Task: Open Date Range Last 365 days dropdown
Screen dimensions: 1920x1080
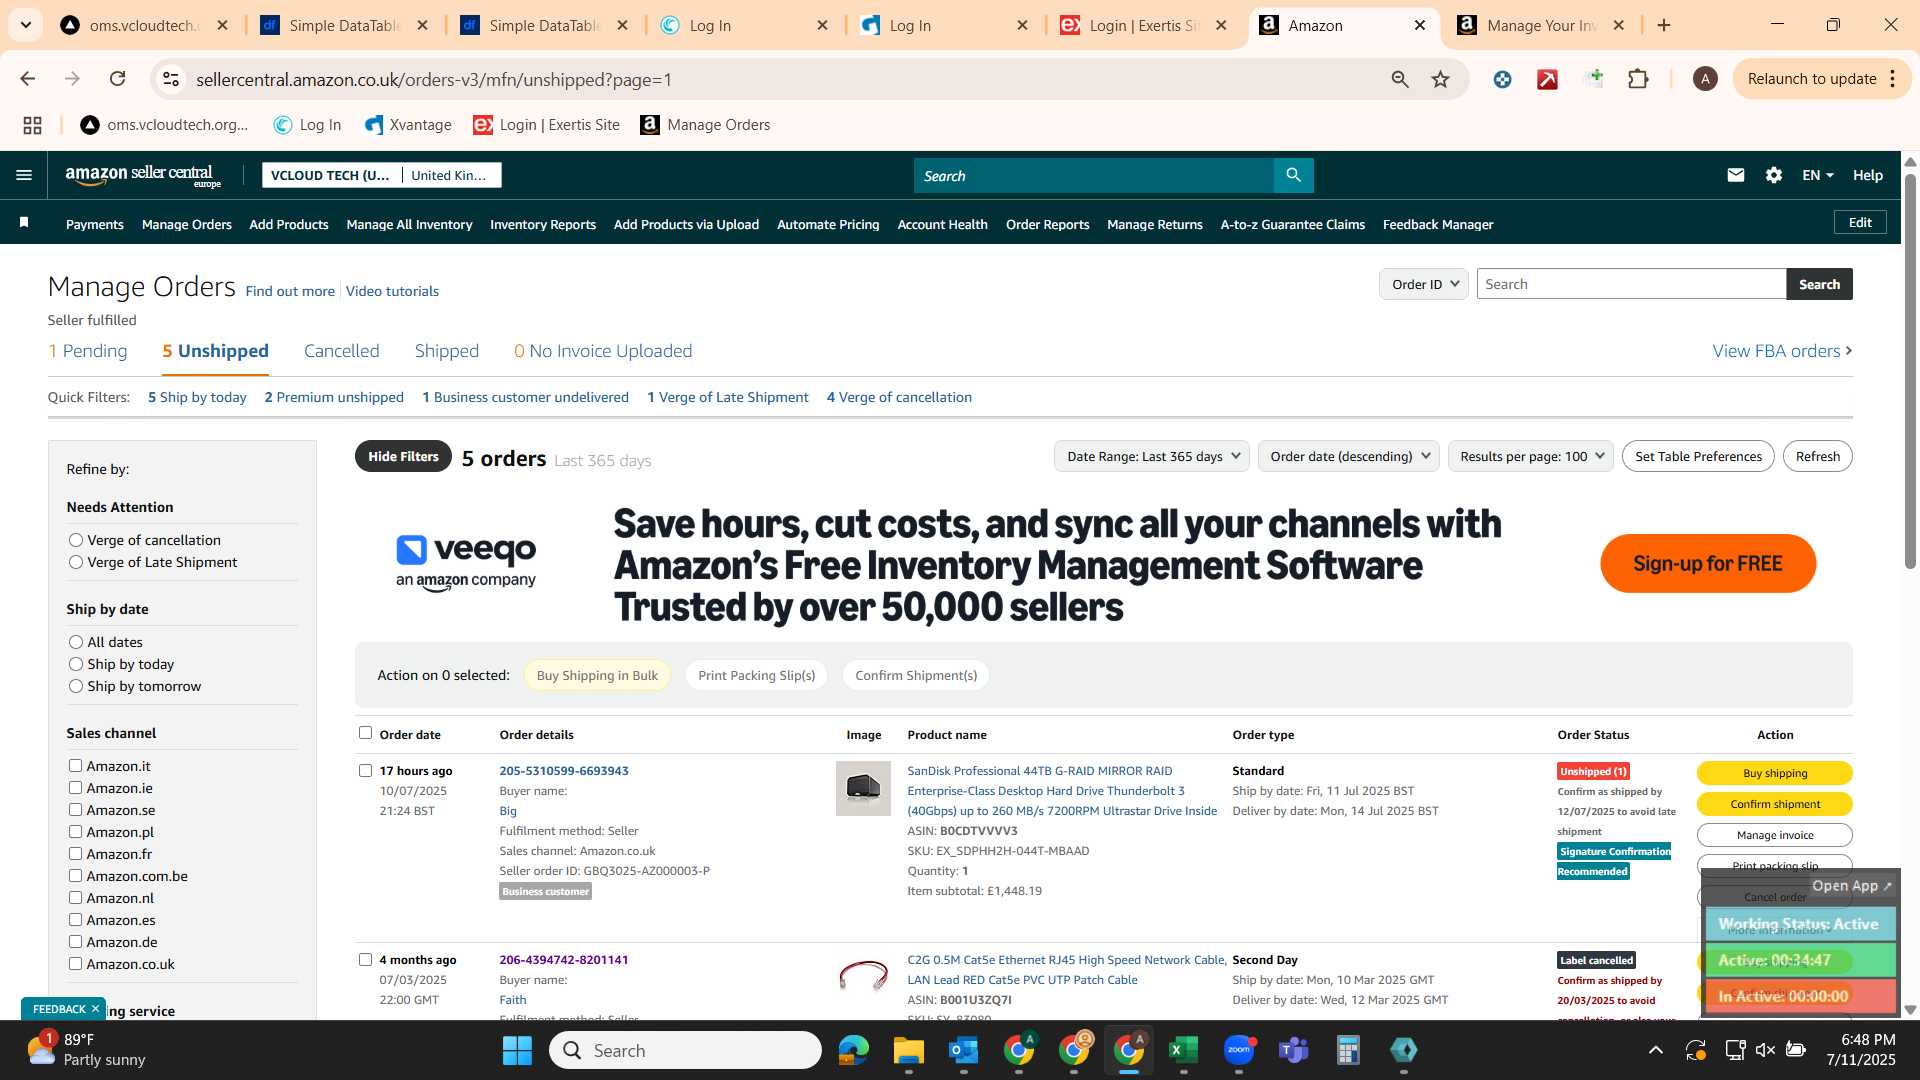Action: 1152,456
